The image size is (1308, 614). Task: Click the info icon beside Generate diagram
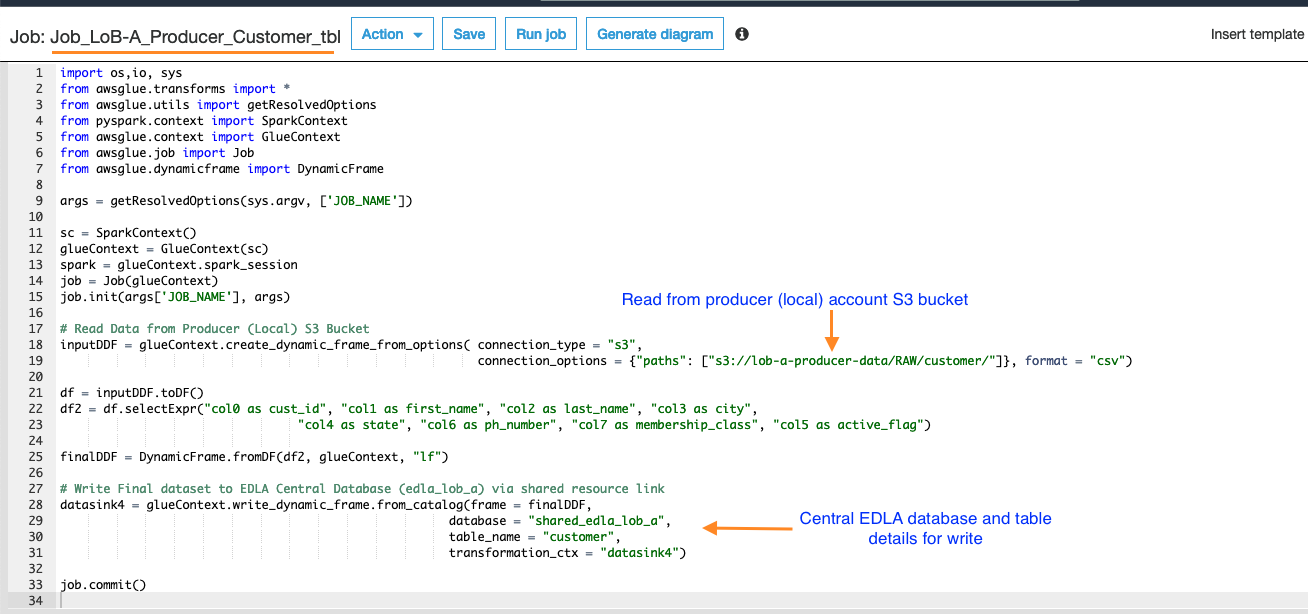coord(742,34)
